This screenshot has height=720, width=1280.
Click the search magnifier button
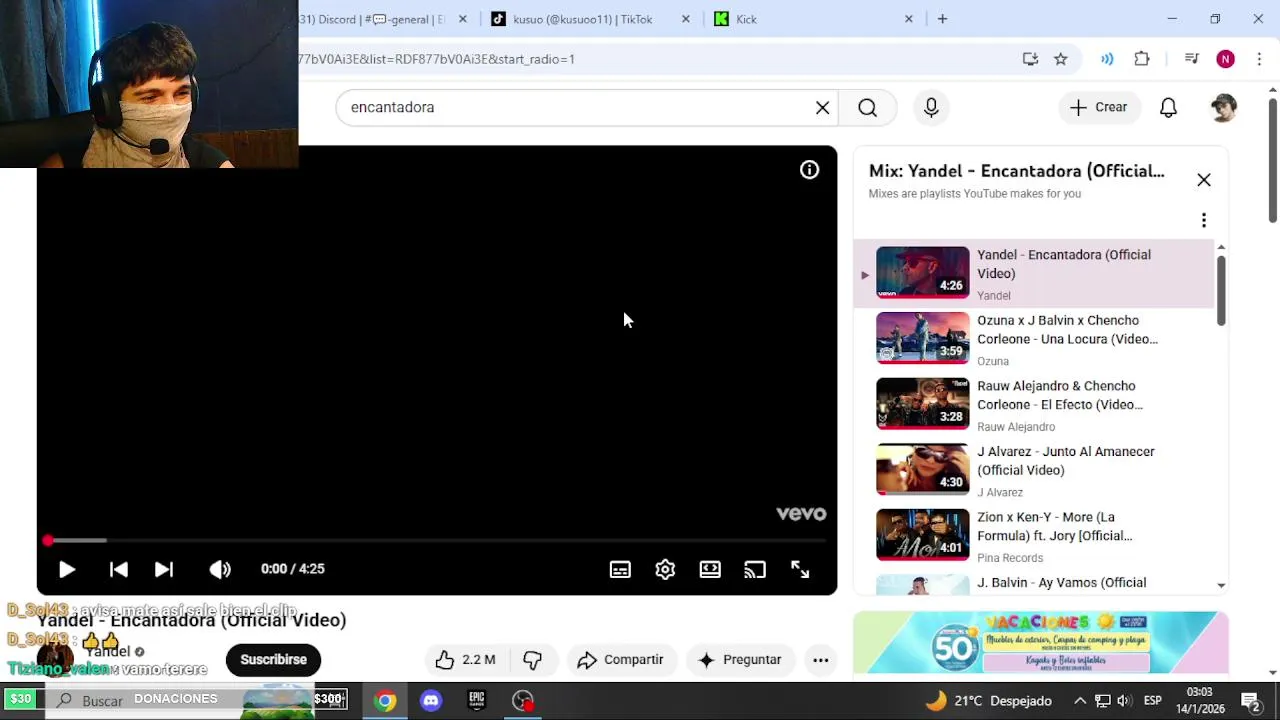pyautogui.click(x=868, y=107)
